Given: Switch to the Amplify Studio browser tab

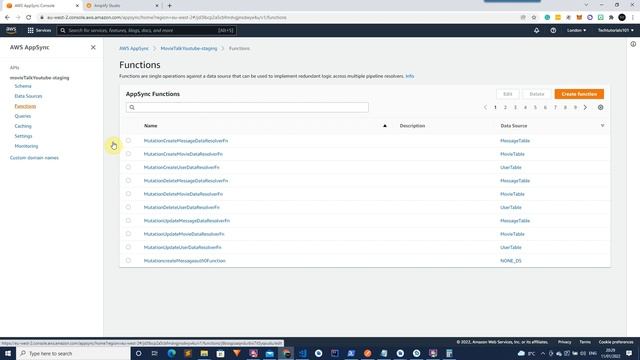Looking at the screenshot, I should (121, 6).
